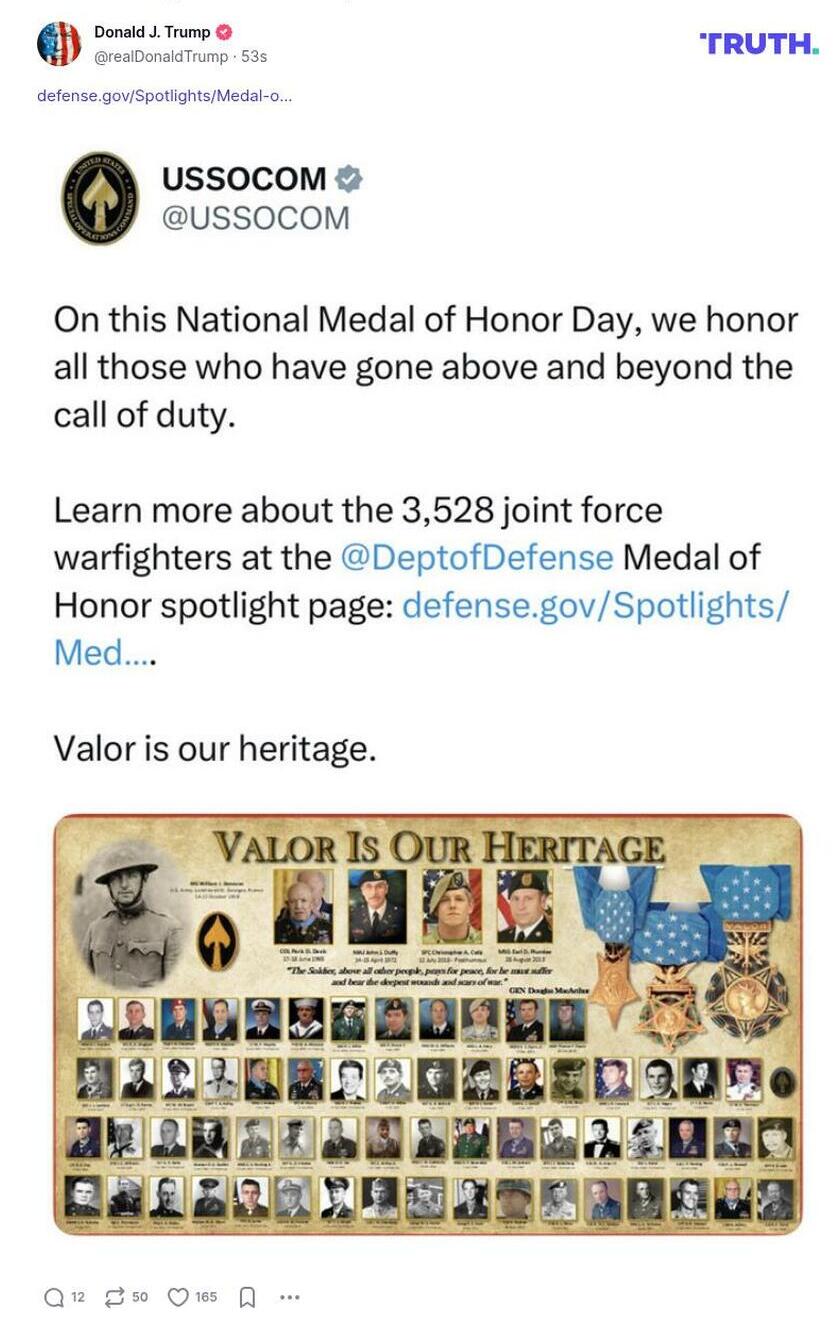Click the @realDonaldTrump handle
The image size is (840, 1328).
pyautogui.click(x=161, y=57)
